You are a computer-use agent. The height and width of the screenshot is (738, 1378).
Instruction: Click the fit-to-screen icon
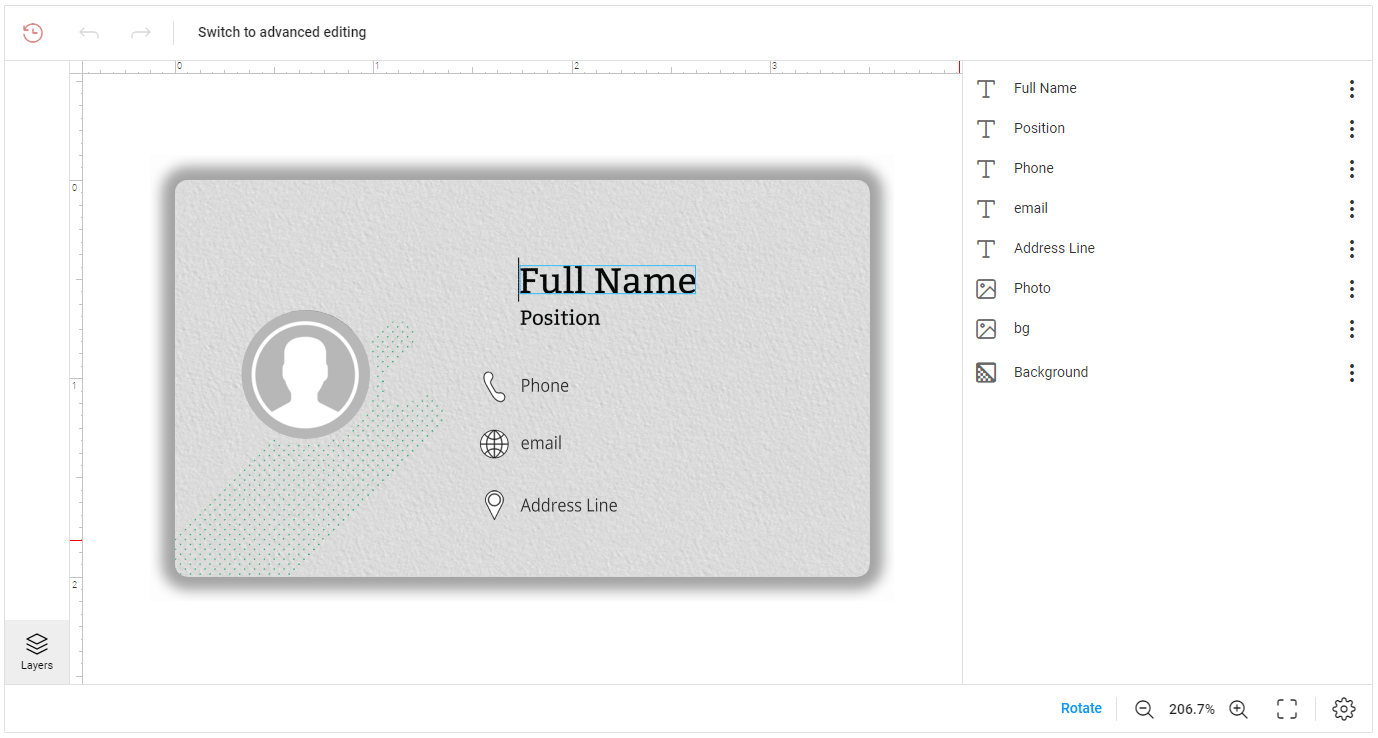(x=1287, y=709)
